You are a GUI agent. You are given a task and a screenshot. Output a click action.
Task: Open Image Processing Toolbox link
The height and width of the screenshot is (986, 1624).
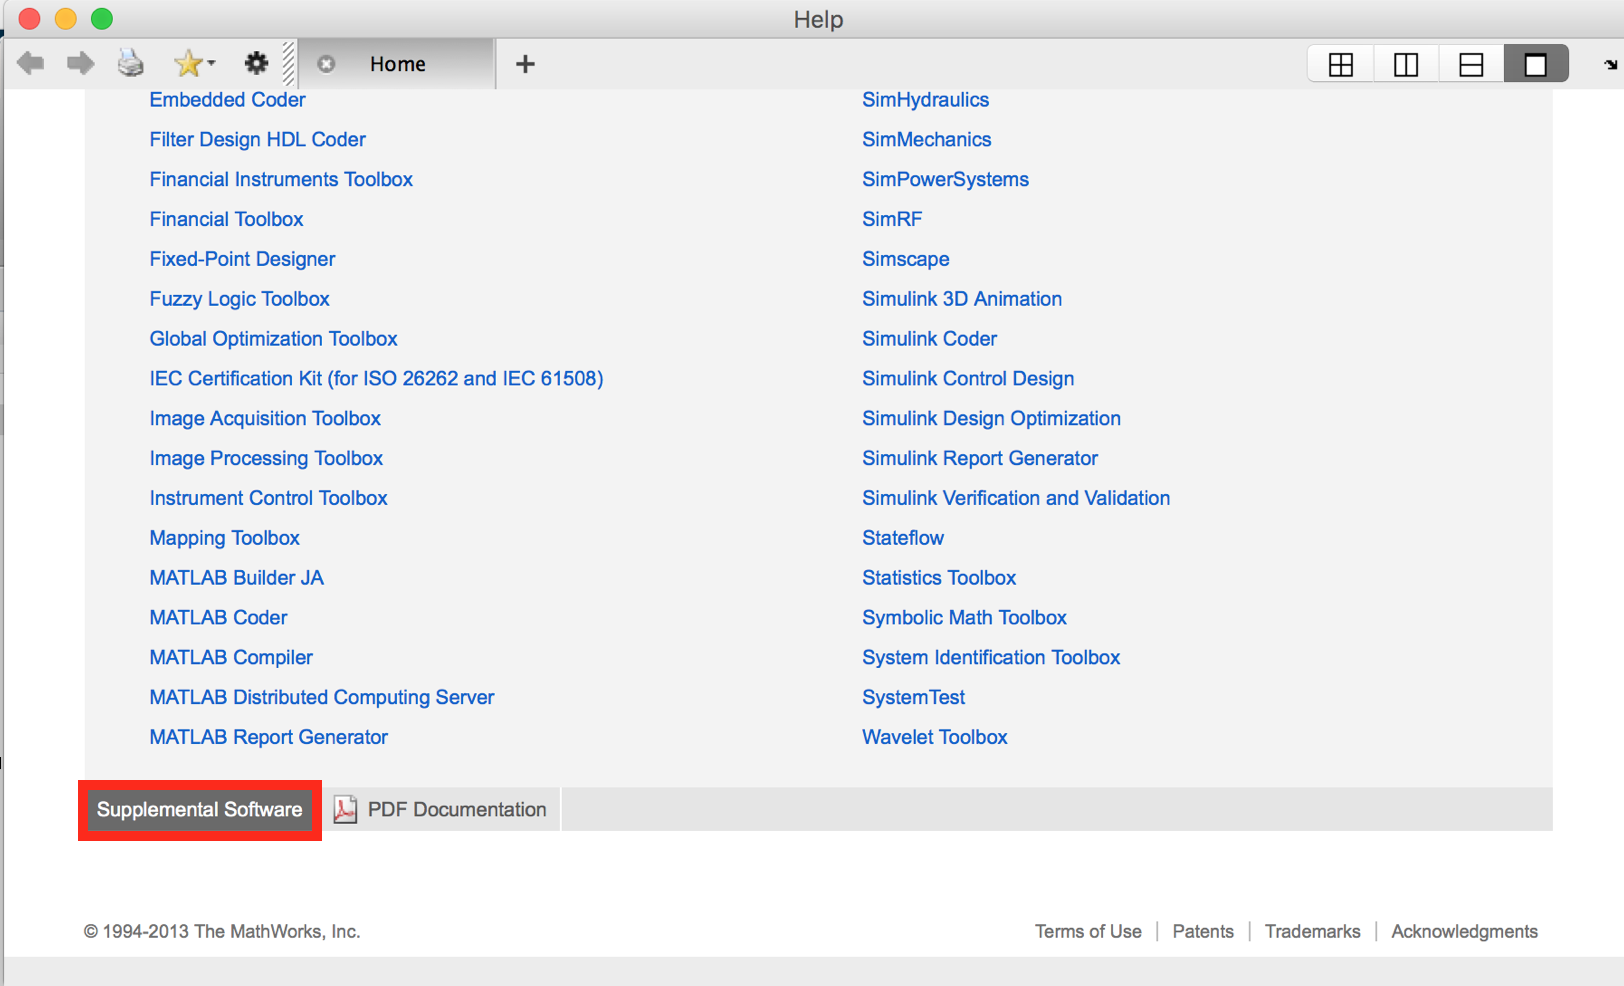pyautogui.click(x=266, y=459)
